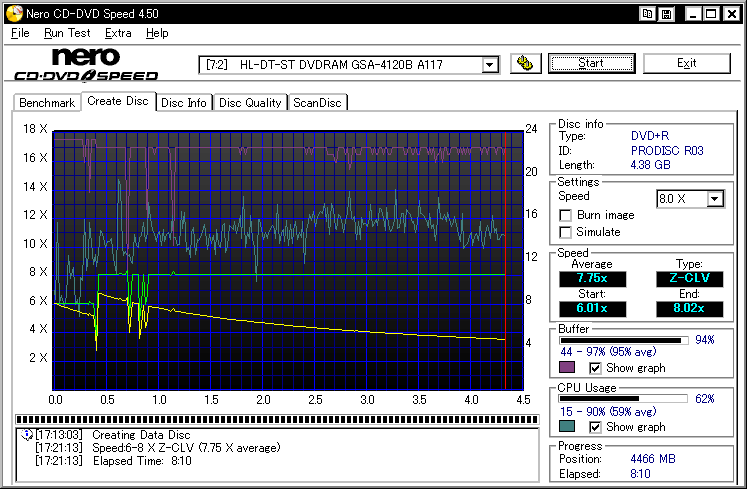Viewport: 747px width, 489px height.
Task: Enable the Burn image checkbox
Action: (x=566, y=215)
